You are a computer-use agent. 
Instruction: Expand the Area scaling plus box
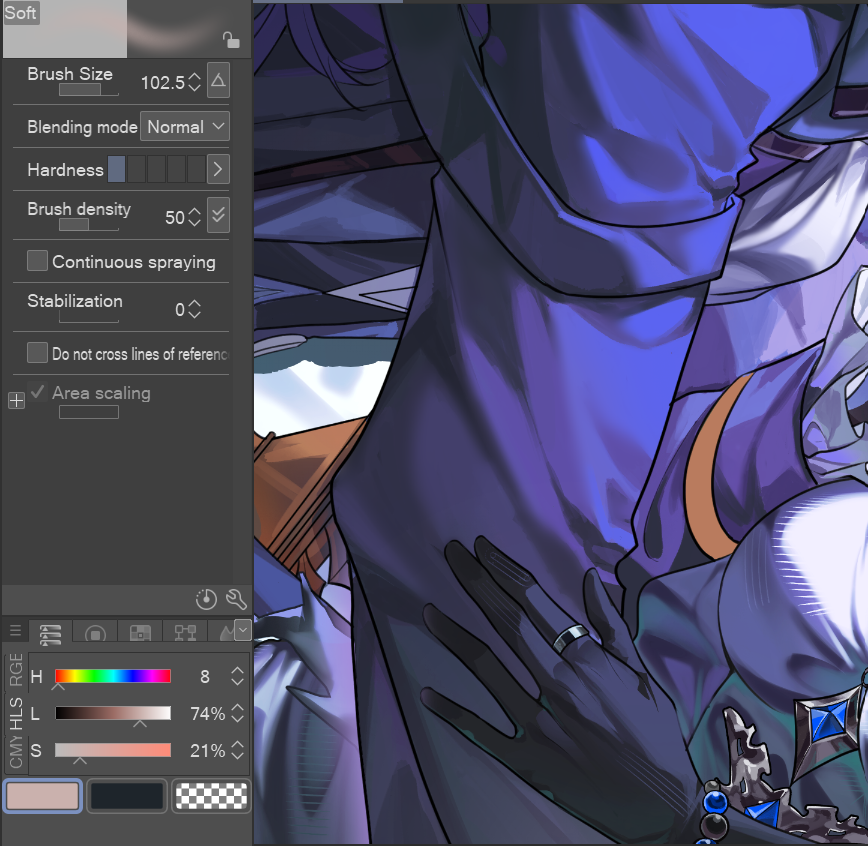pyautogui.click(x=16, y=400)
